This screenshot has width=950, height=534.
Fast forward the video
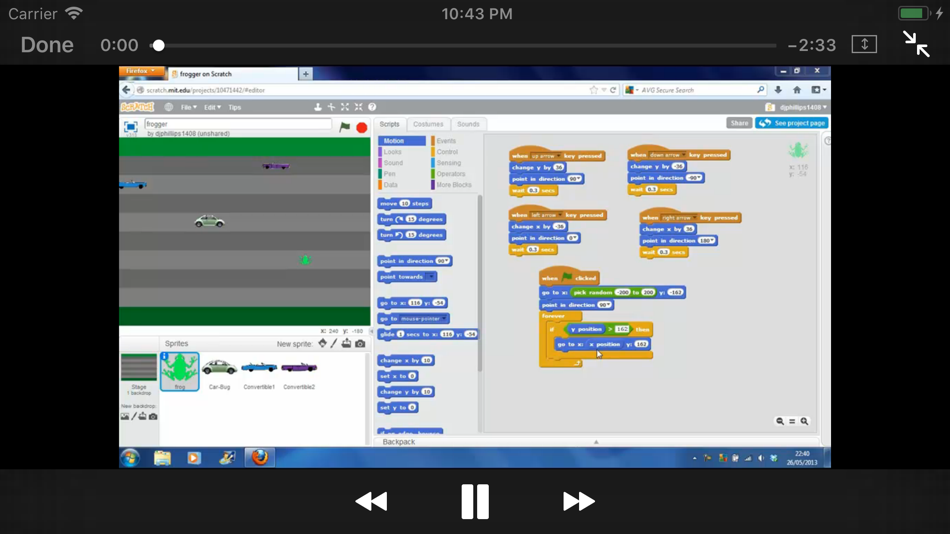(579, 501)
